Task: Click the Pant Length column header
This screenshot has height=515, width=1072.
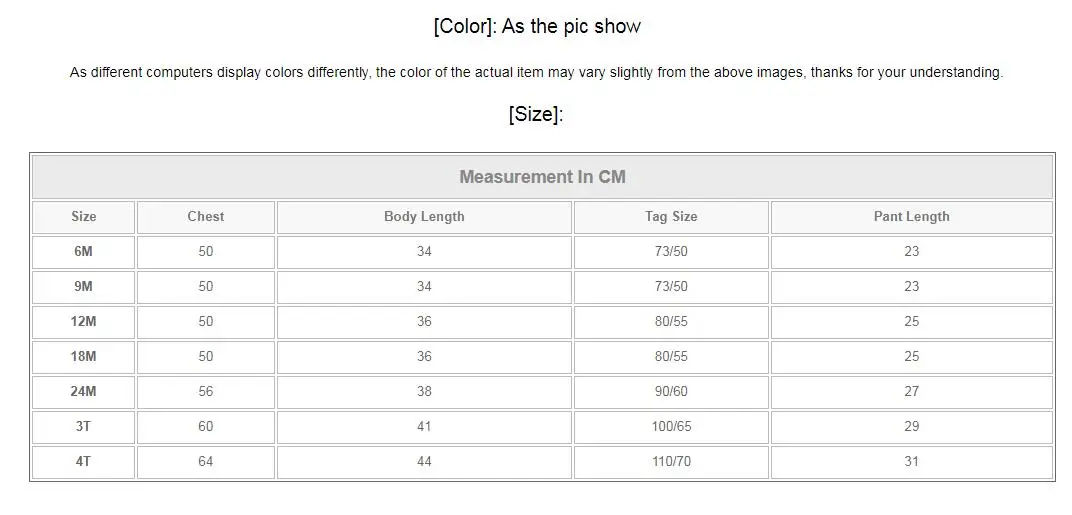Action: [x=911, y=217]
